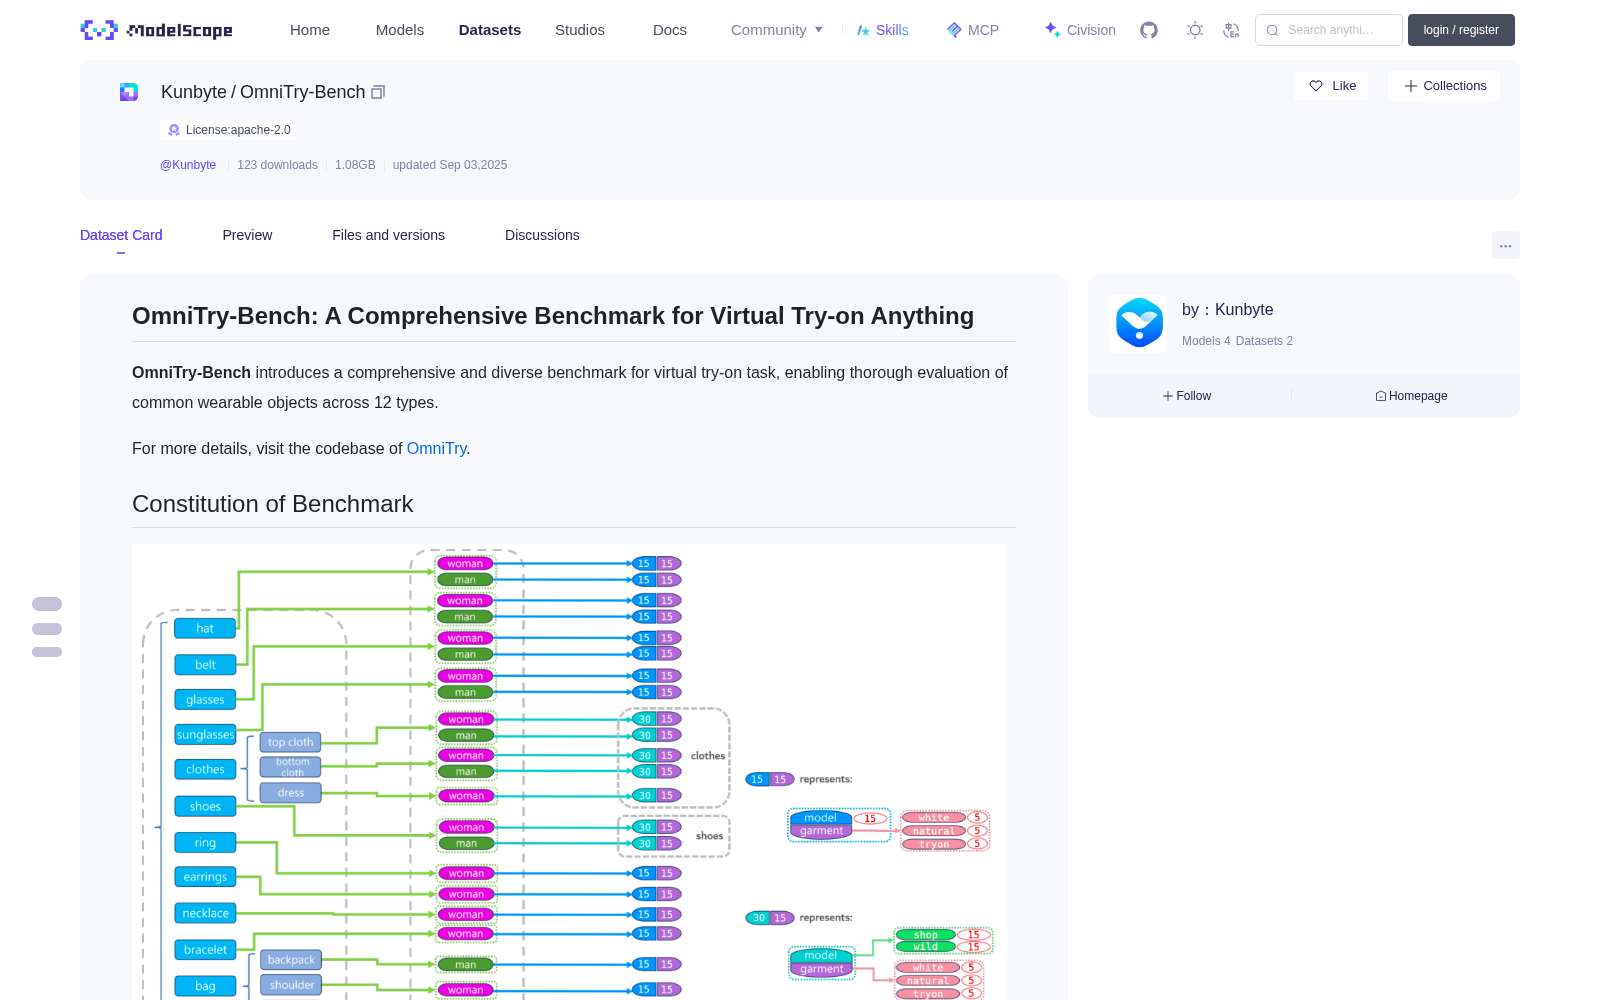
Task: Go to Home in navigation
Action: pyautogui.click(x=310, y=30)
